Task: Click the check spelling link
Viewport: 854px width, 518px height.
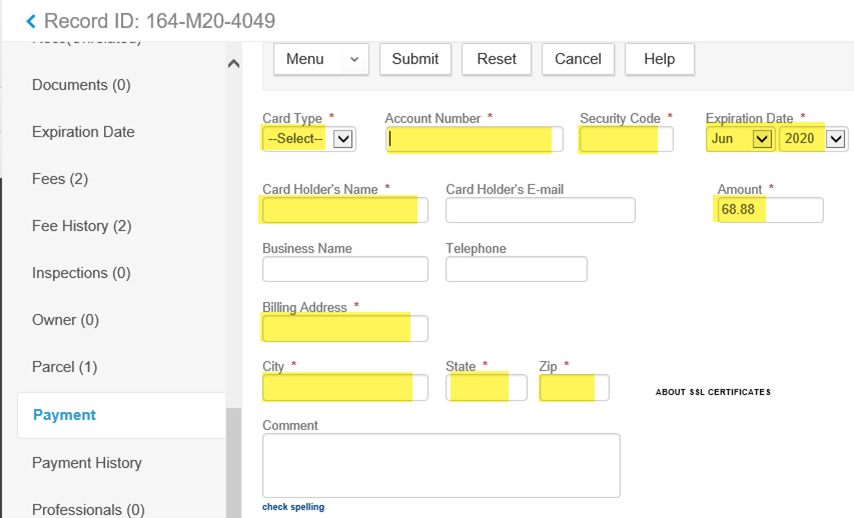Action: (293, 507)
